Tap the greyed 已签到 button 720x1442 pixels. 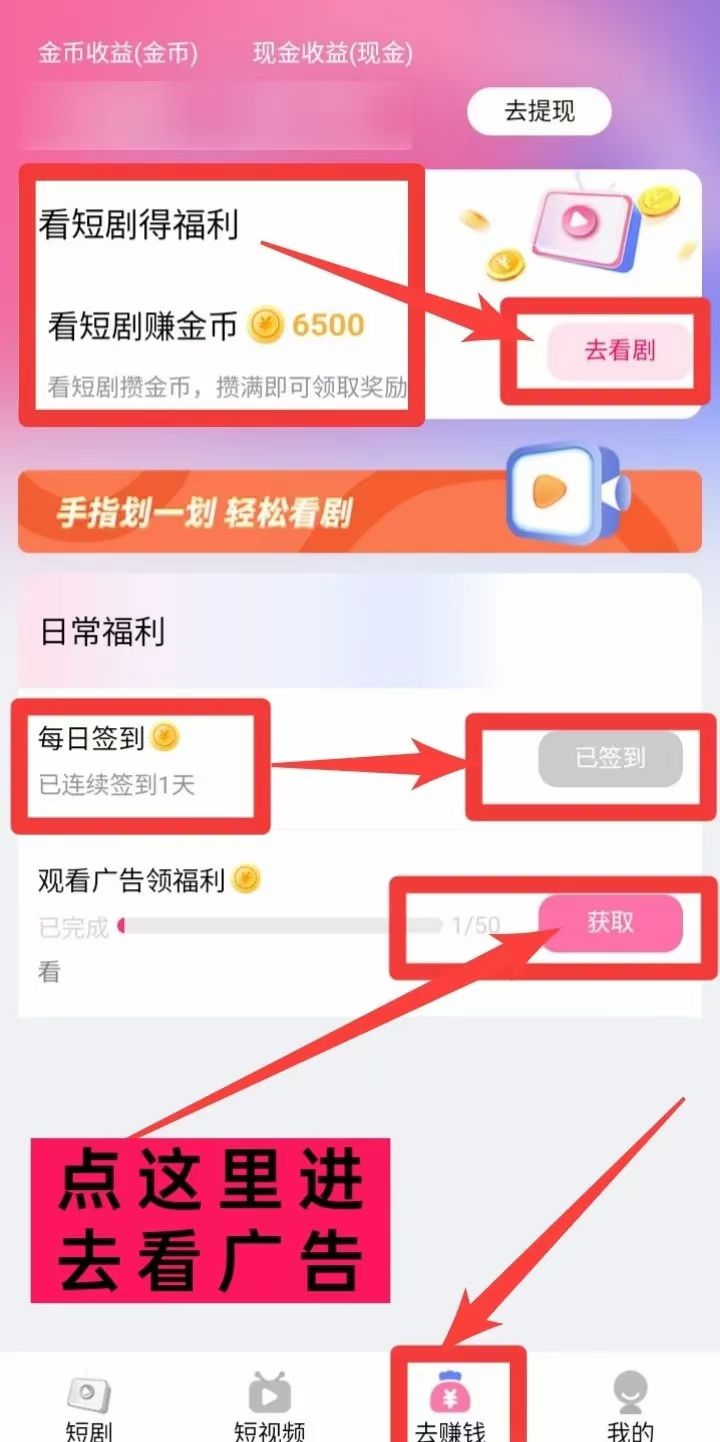pyautogui.click(x=611, y=759)
